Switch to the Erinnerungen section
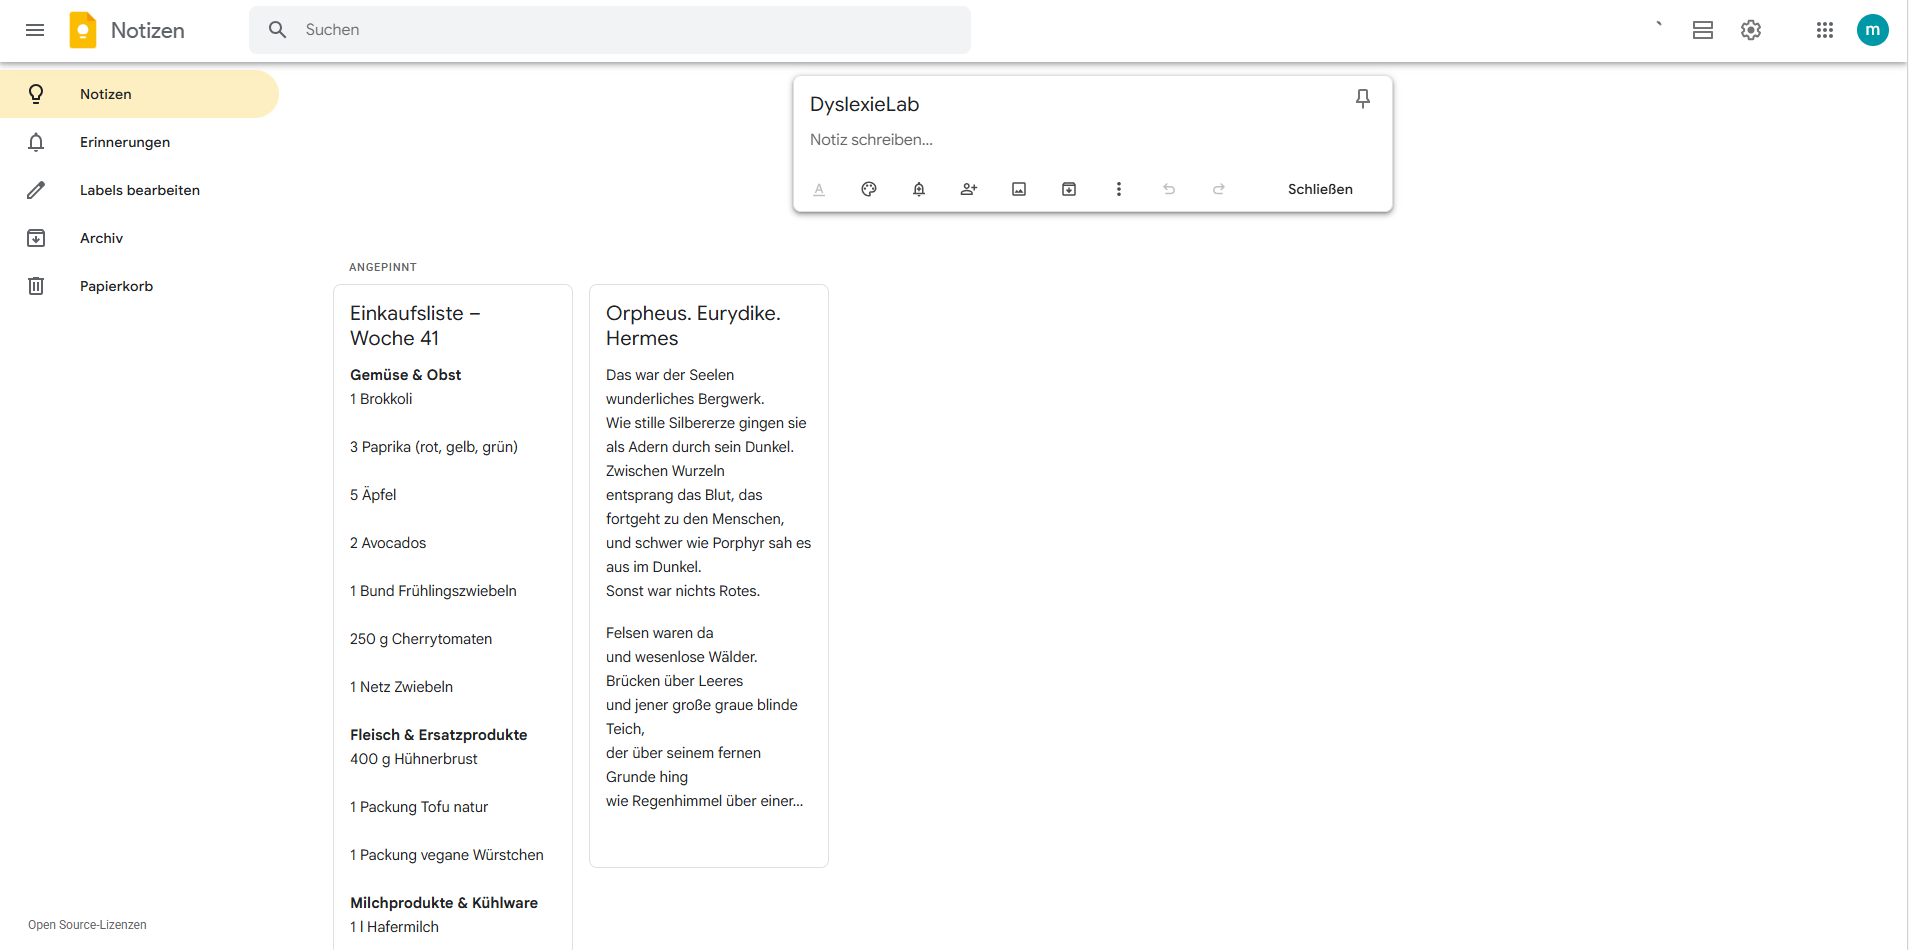1909x950 pixels. tap(124, 142)
